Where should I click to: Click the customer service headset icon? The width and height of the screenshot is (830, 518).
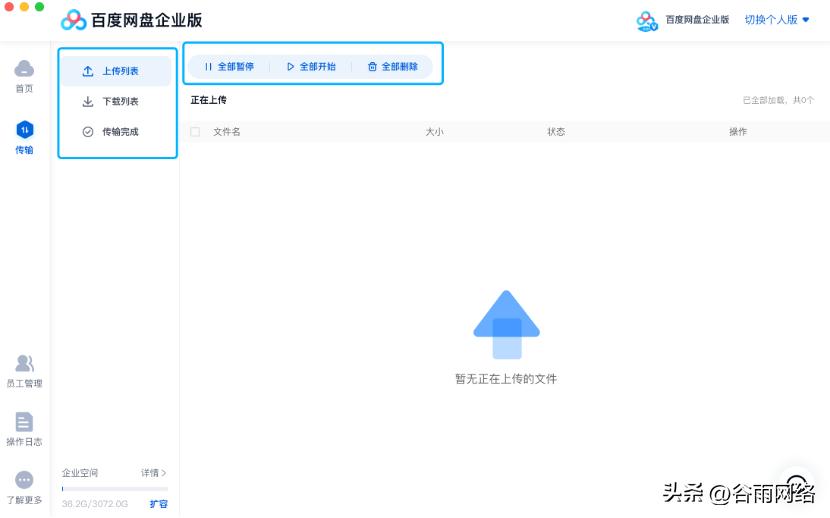click(x=797, y=484)
